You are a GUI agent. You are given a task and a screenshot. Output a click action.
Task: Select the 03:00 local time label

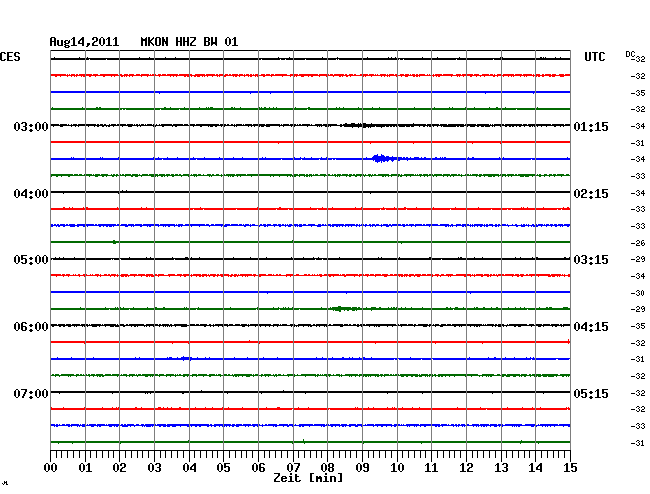coord(31,126)
